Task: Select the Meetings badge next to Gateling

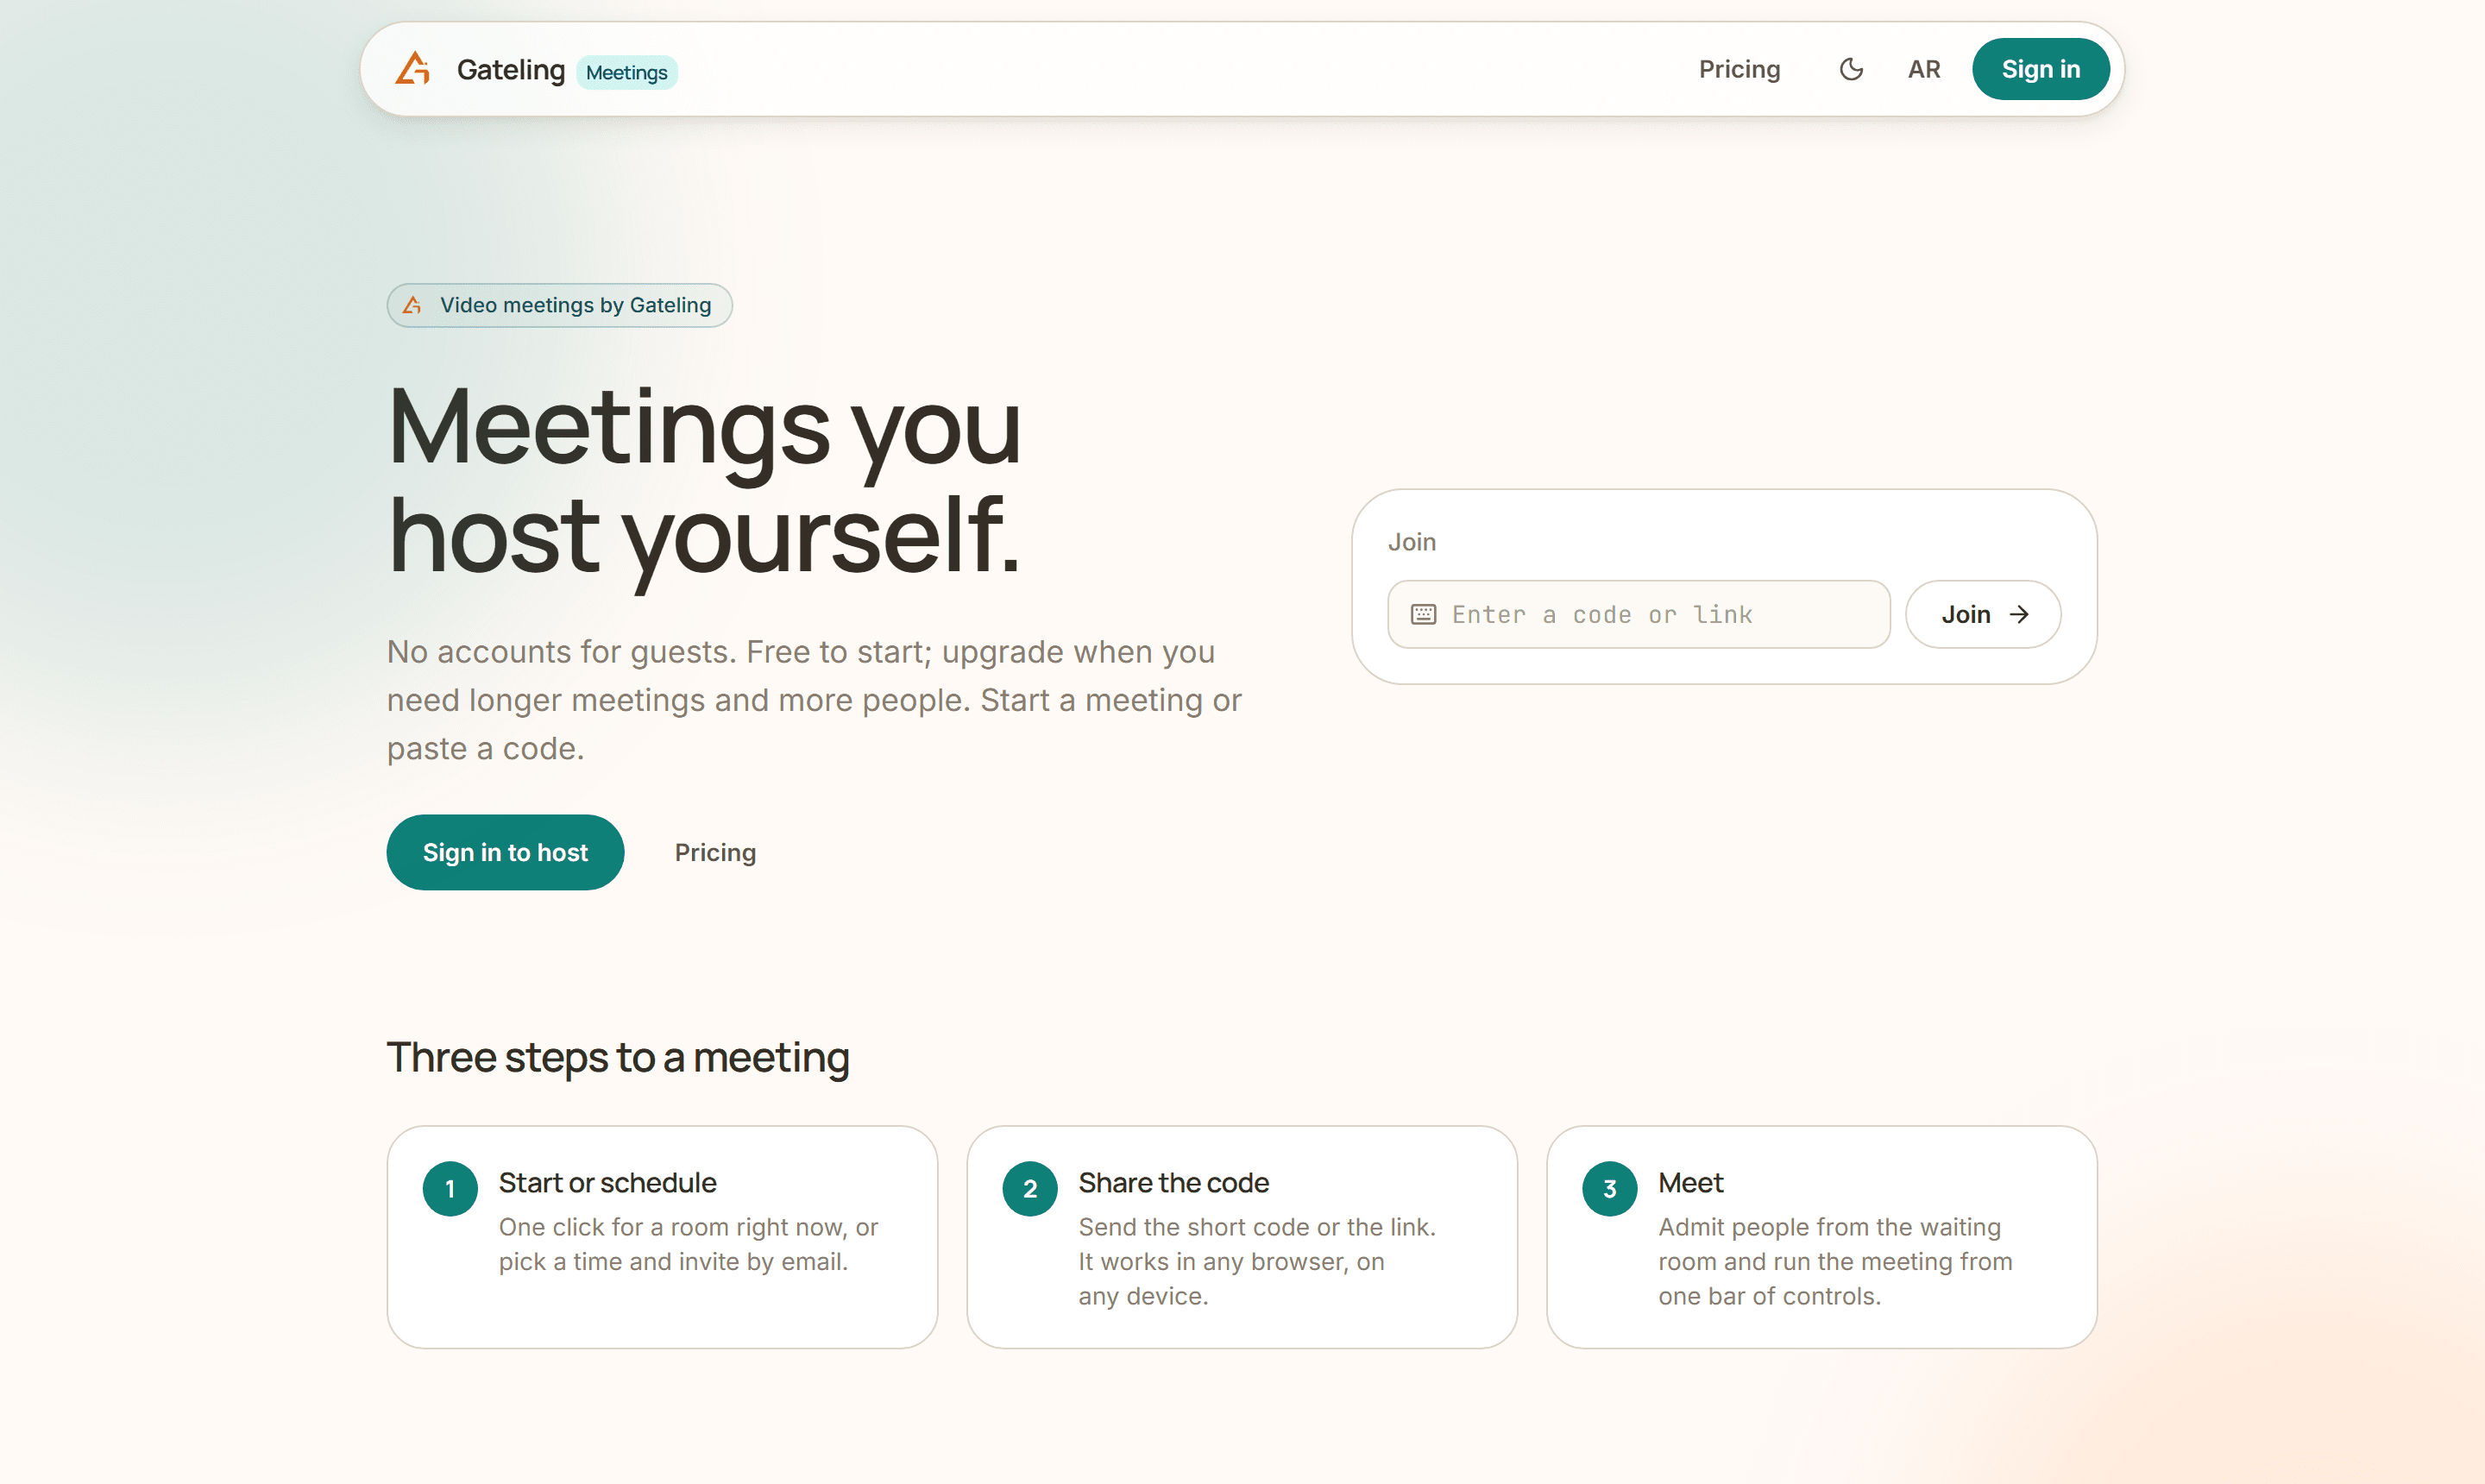Action: (x=626, y=72)
